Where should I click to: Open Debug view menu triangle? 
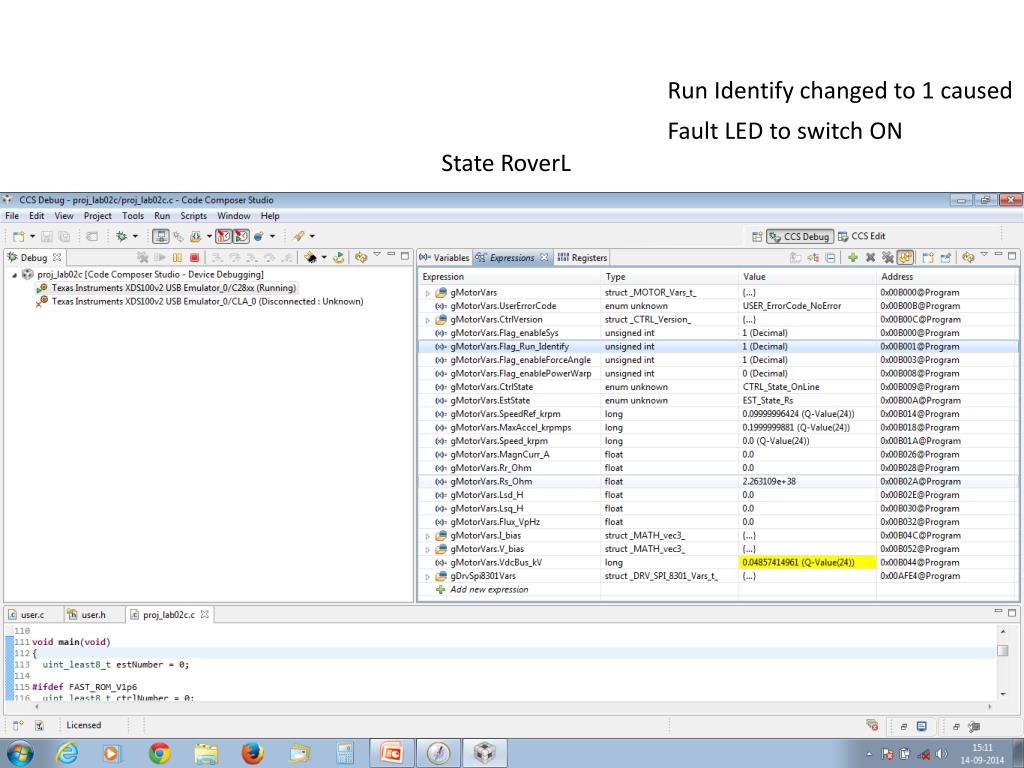click(377, 255)
